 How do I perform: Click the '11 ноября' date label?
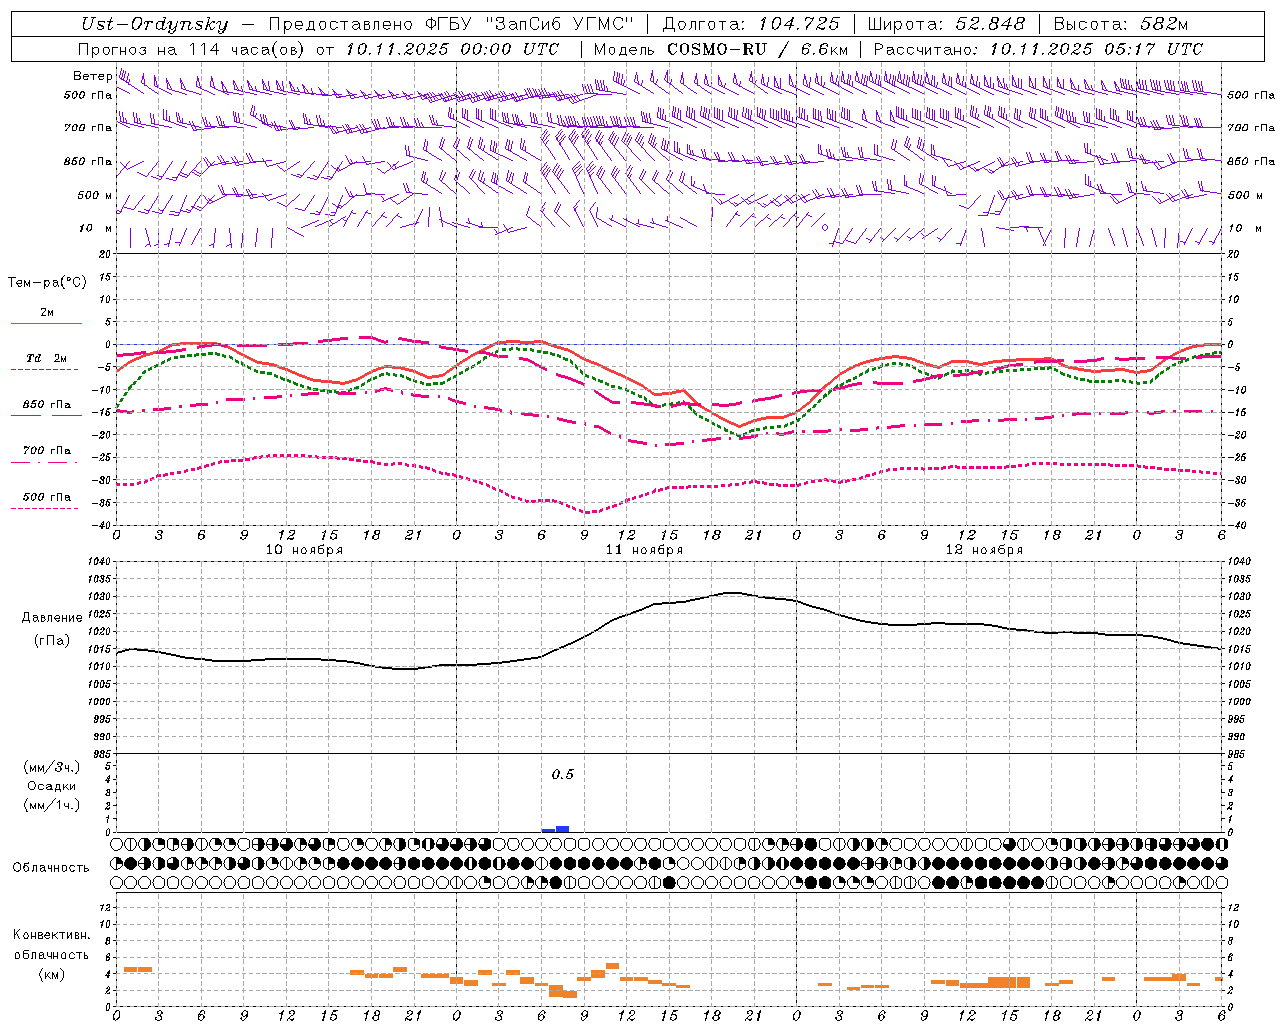tap(644, 550)
